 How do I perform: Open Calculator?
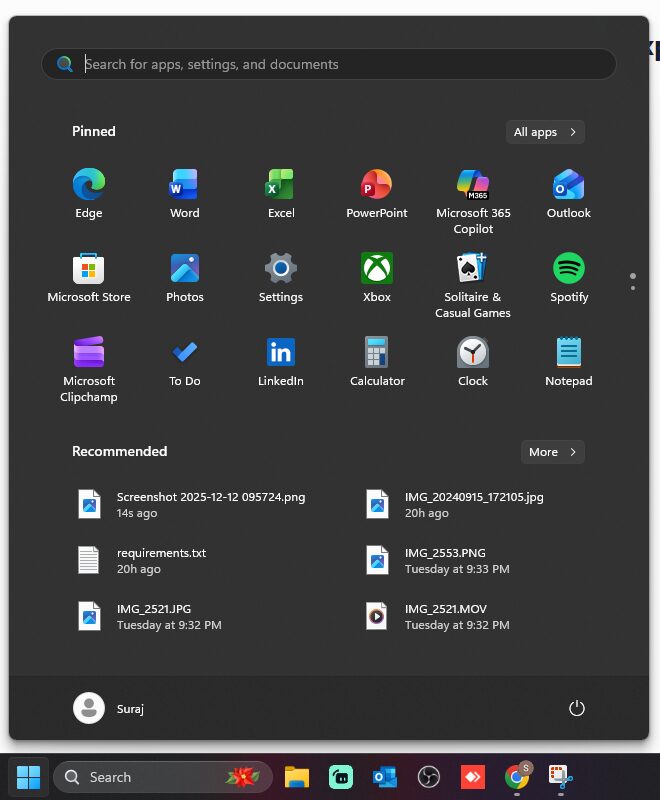377,361
